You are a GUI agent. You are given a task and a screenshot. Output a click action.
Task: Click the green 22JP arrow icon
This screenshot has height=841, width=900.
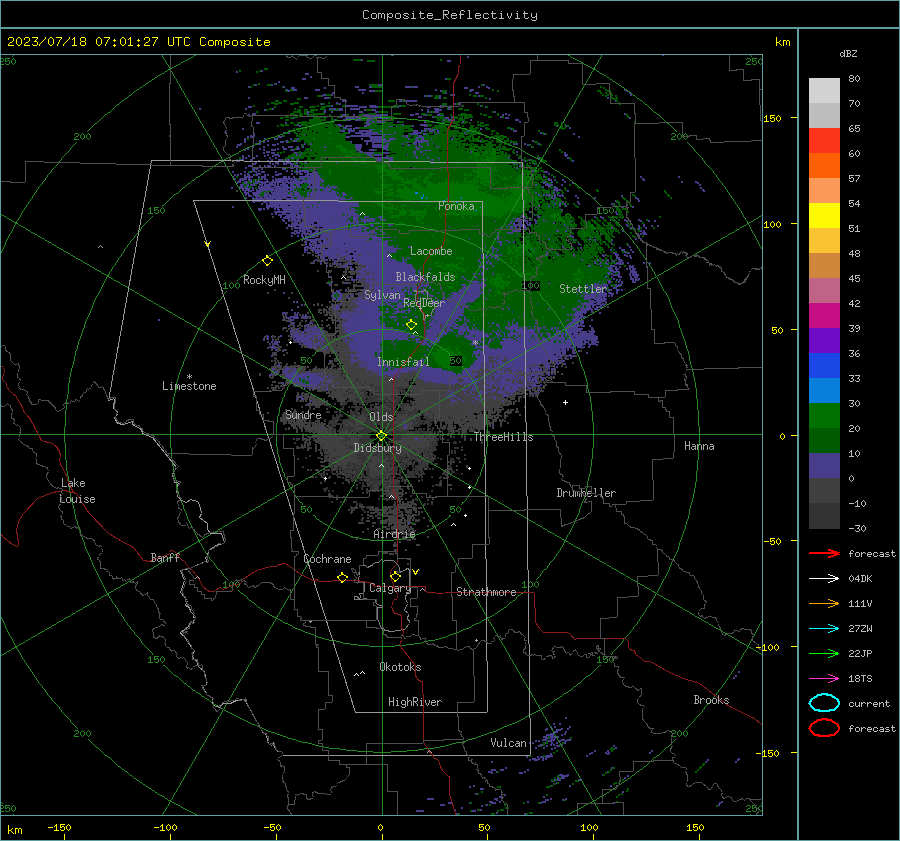point(824,653)
